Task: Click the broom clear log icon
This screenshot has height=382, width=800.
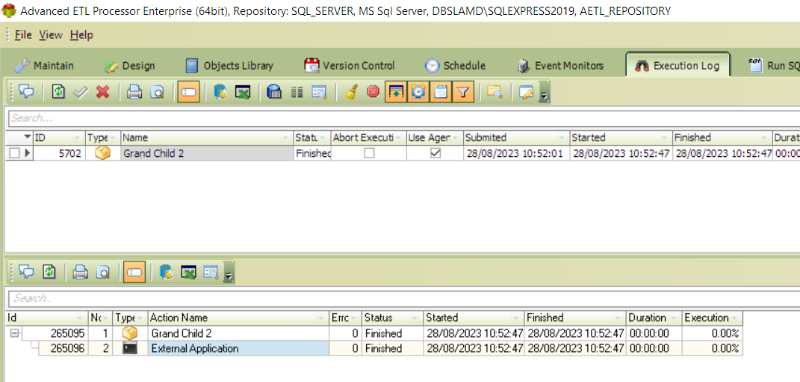Action: [x=351, y=92]
